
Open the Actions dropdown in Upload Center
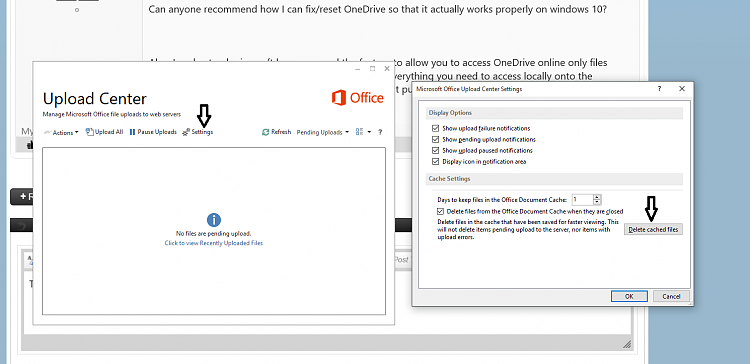(61, 132)
